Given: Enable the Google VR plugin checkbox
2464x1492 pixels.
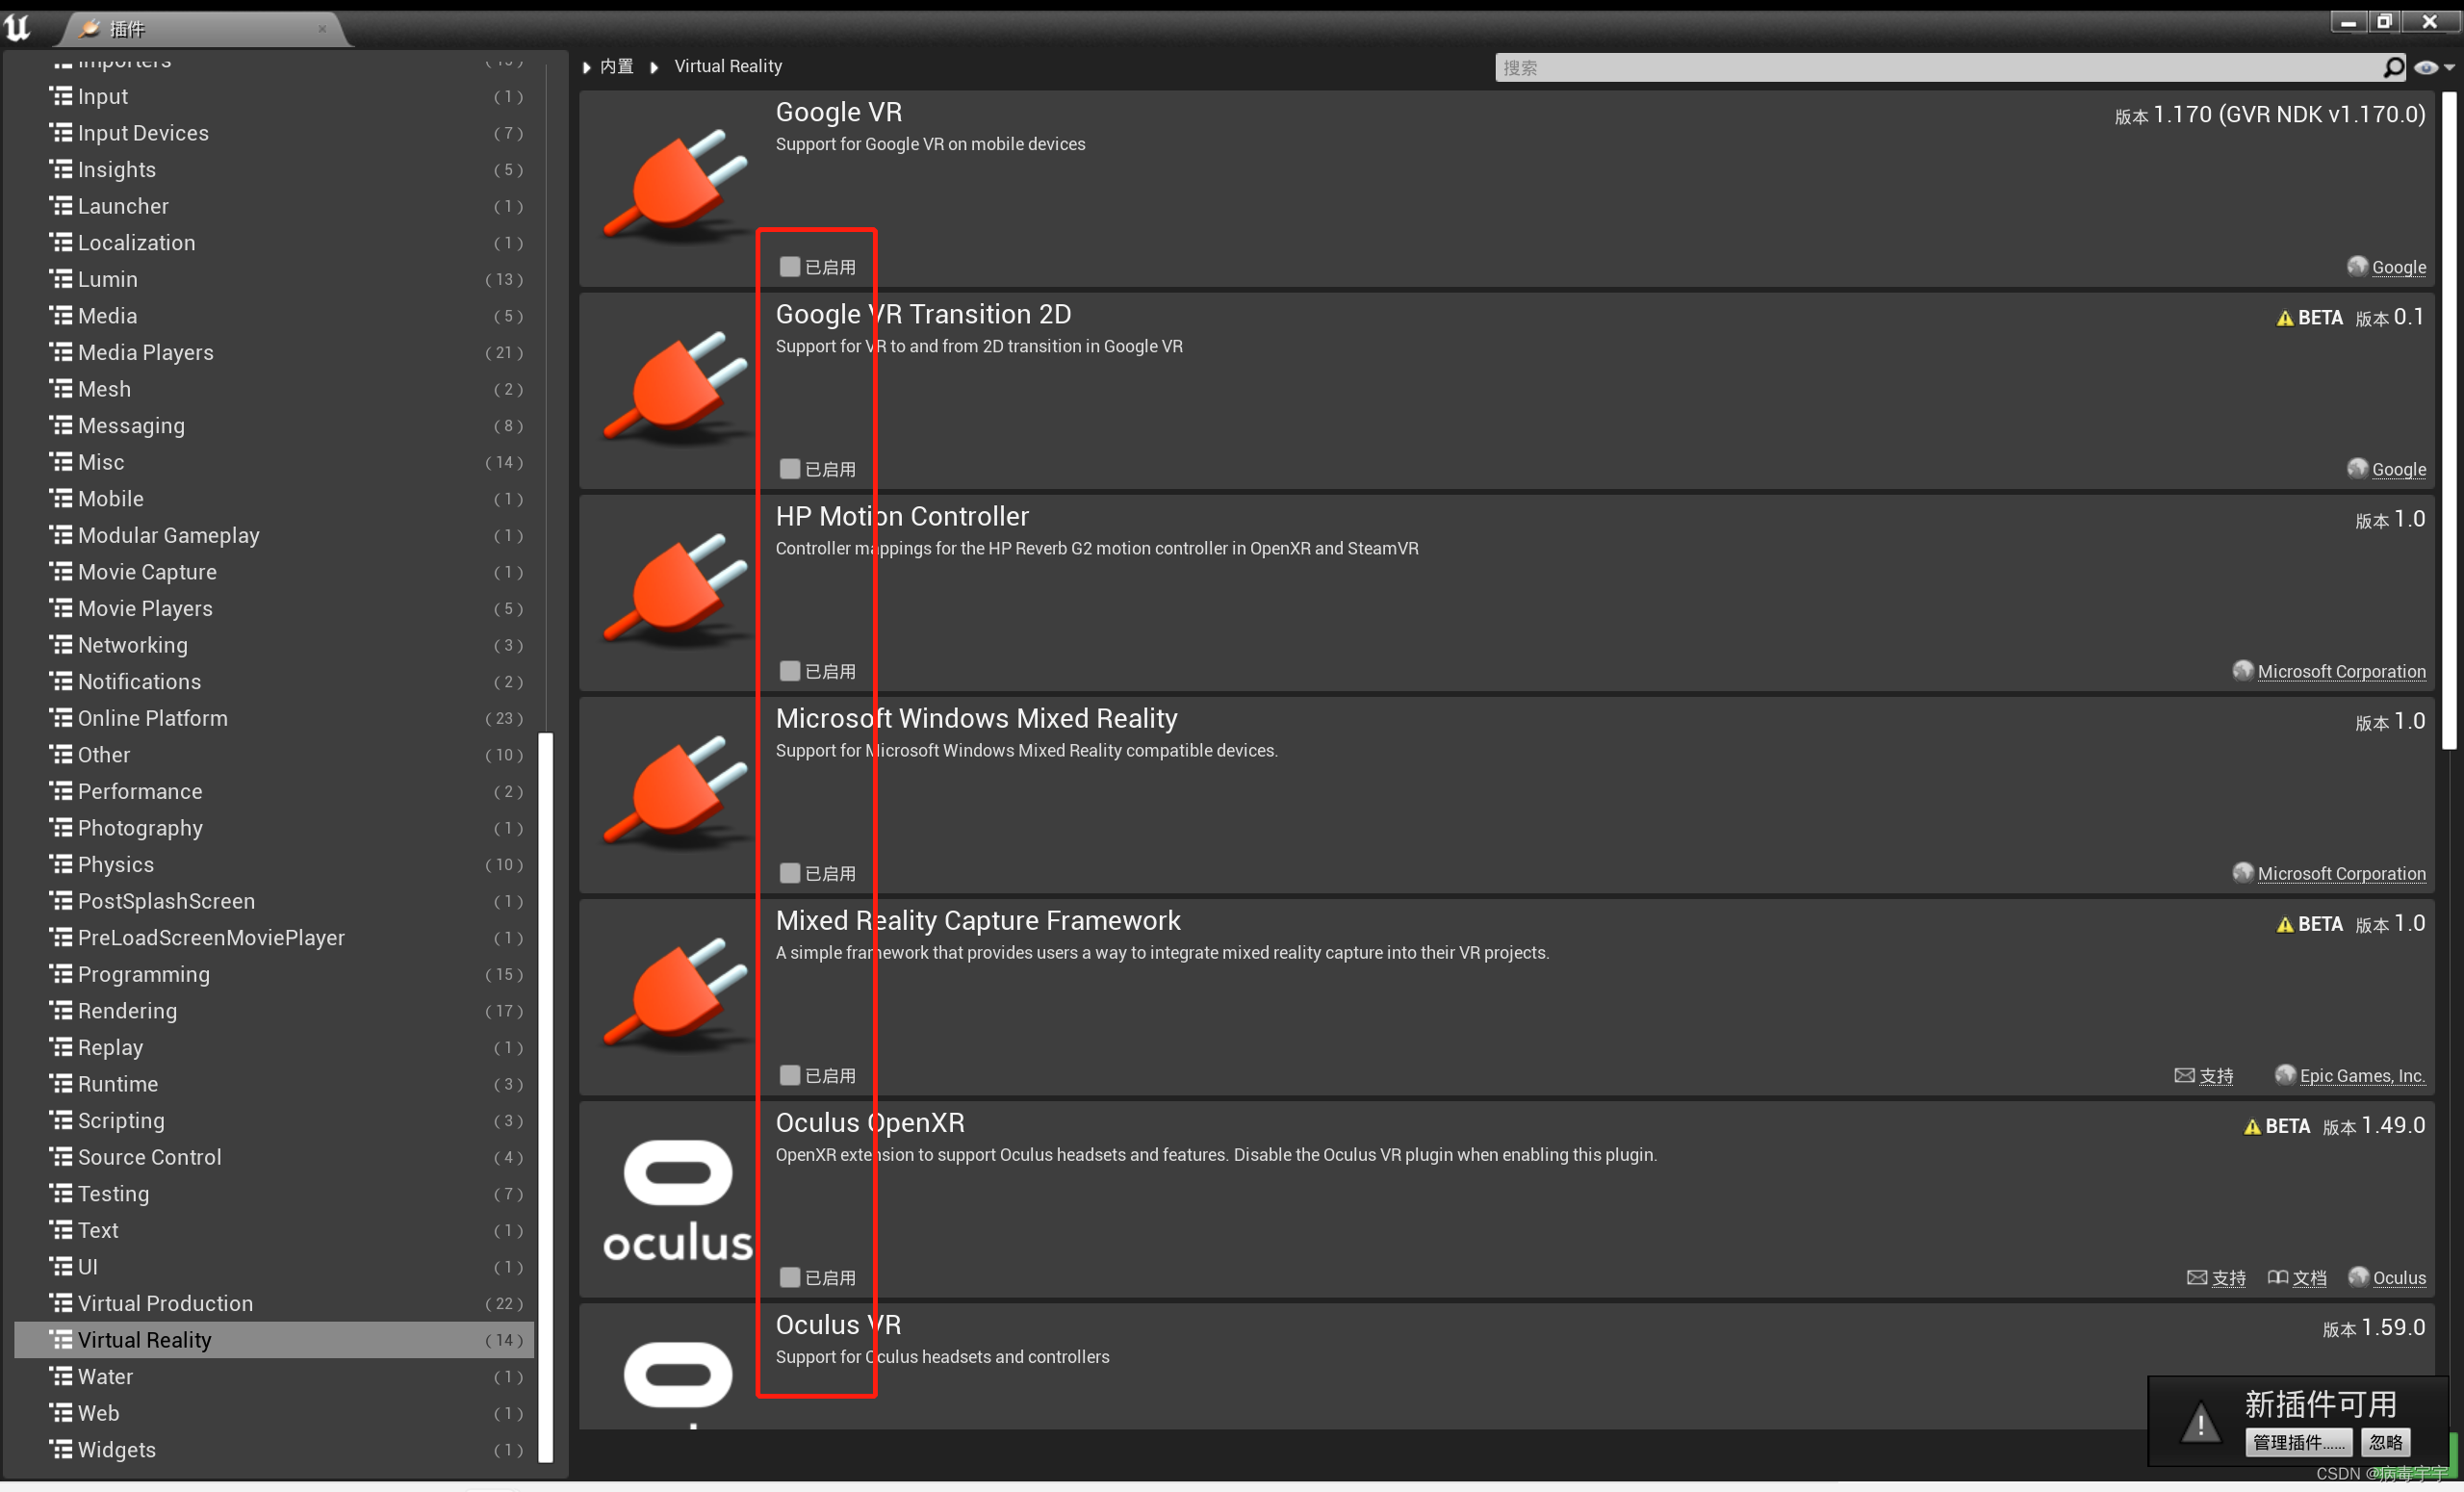Looking at the screenshot, I should tap(789, 267).
